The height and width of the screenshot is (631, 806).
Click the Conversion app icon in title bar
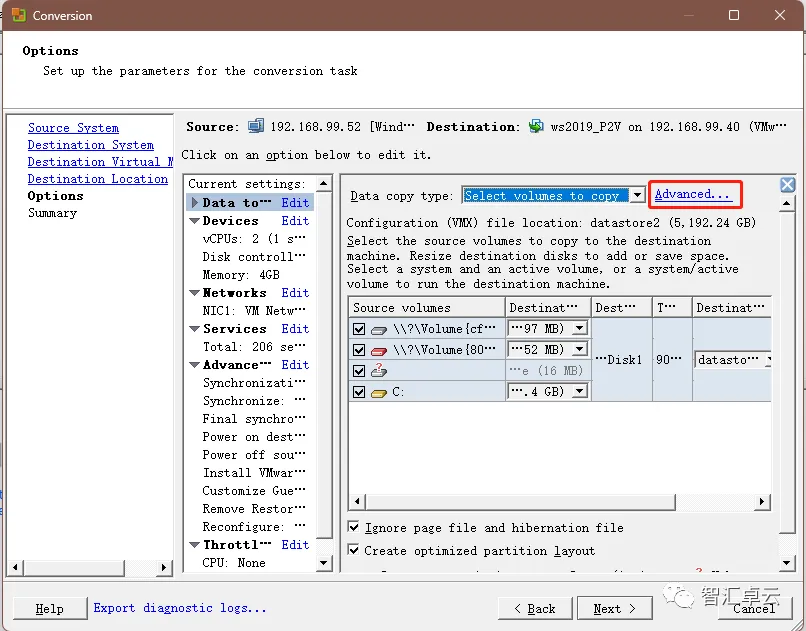[19, 15]
